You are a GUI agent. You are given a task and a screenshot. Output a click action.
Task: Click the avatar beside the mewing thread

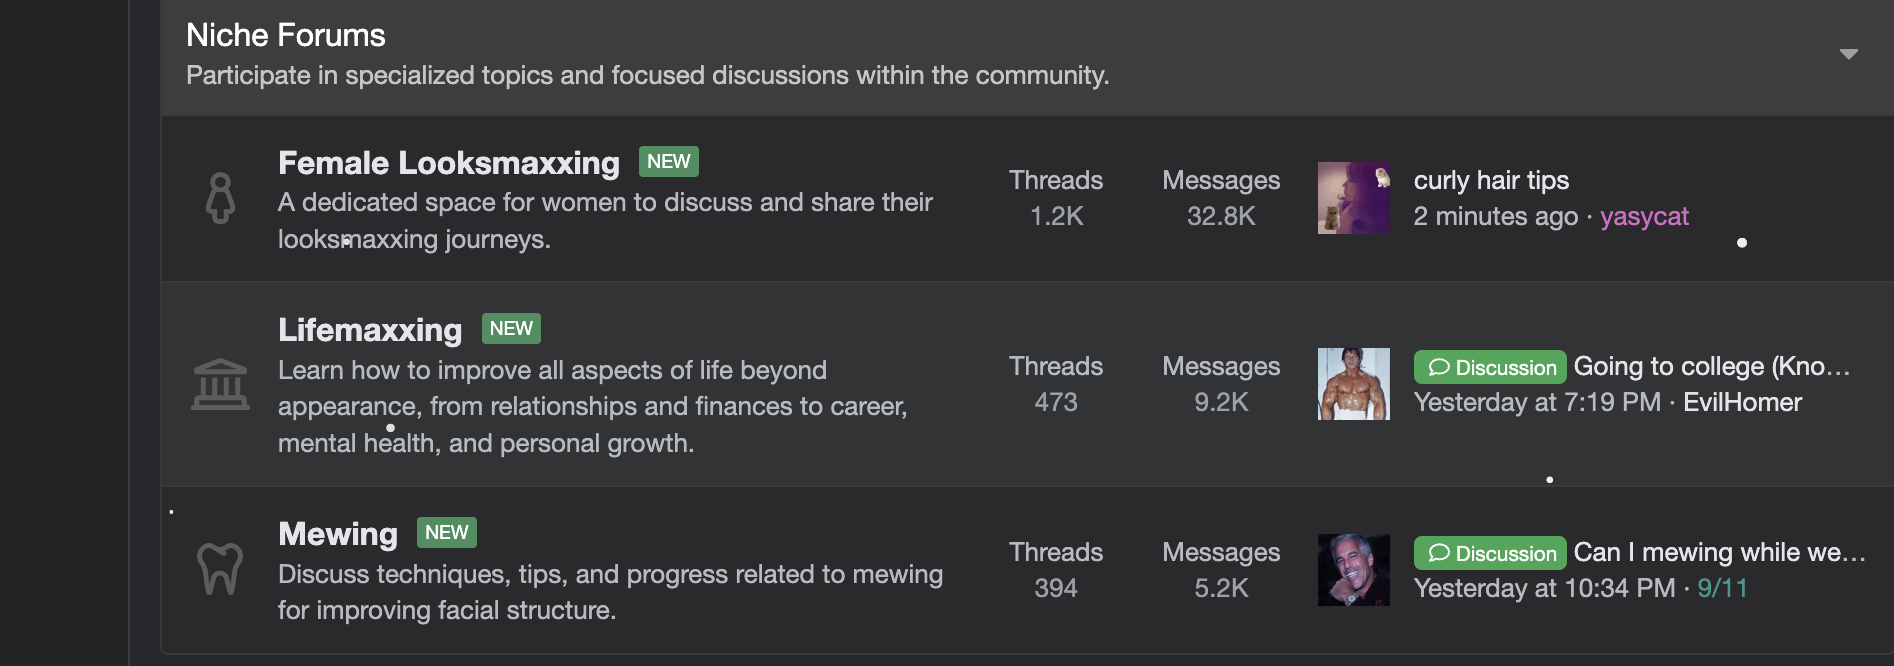tap(1353, 570)
